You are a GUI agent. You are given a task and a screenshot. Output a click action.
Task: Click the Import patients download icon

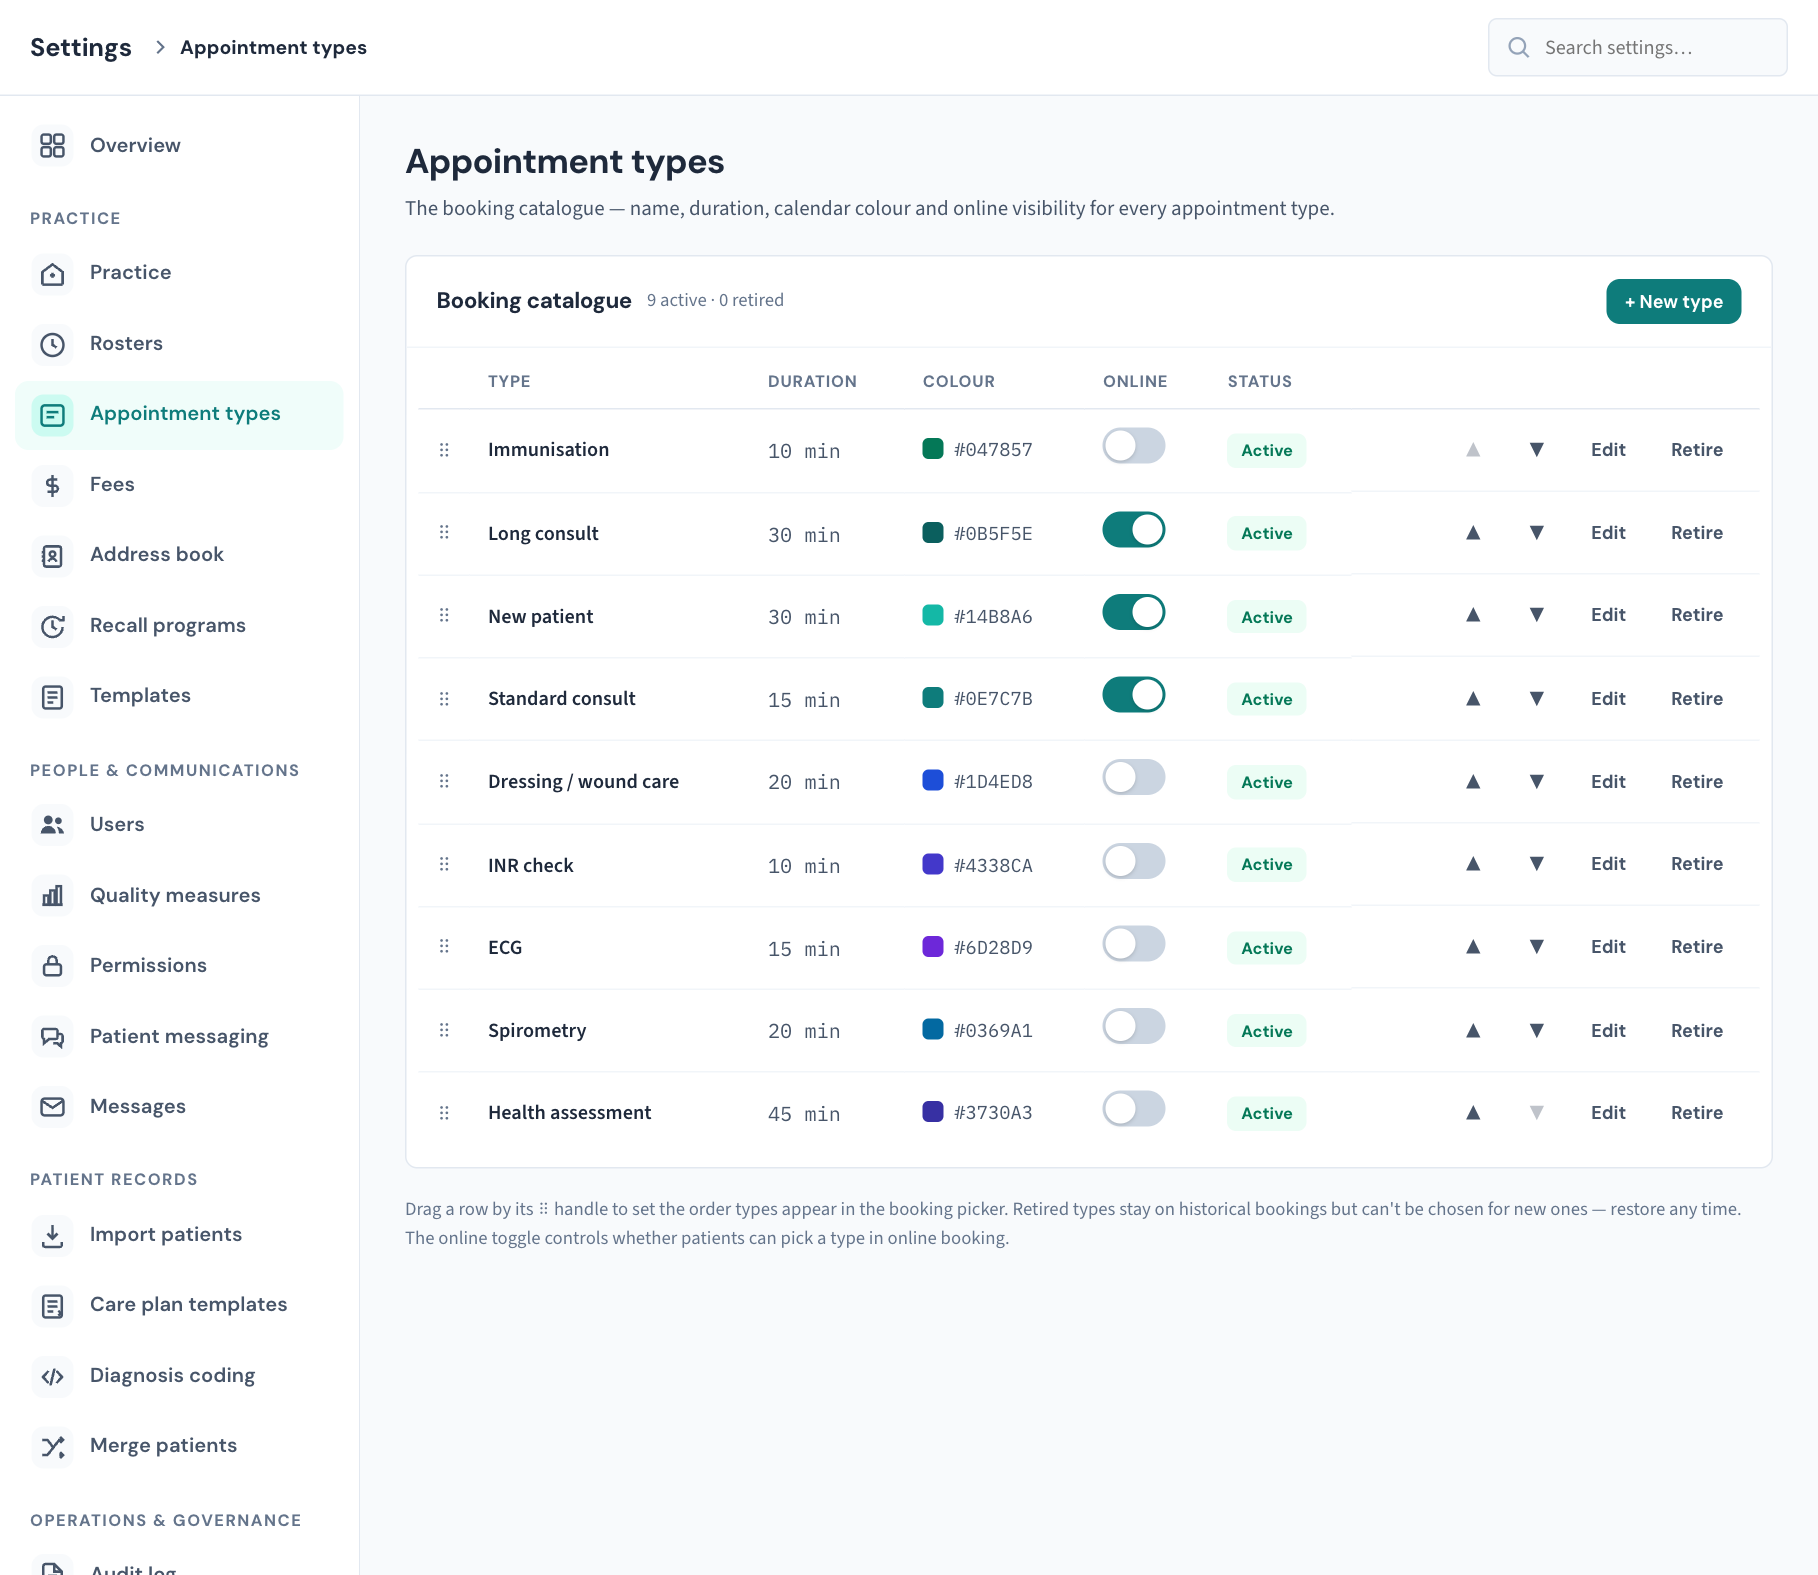coord(52,1235)
